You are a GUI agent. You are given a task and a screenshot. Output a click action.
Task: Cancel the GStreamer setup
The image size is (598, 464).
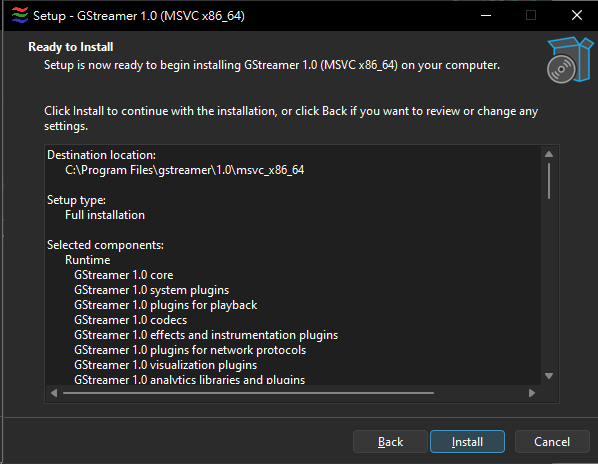pos(552,442)
